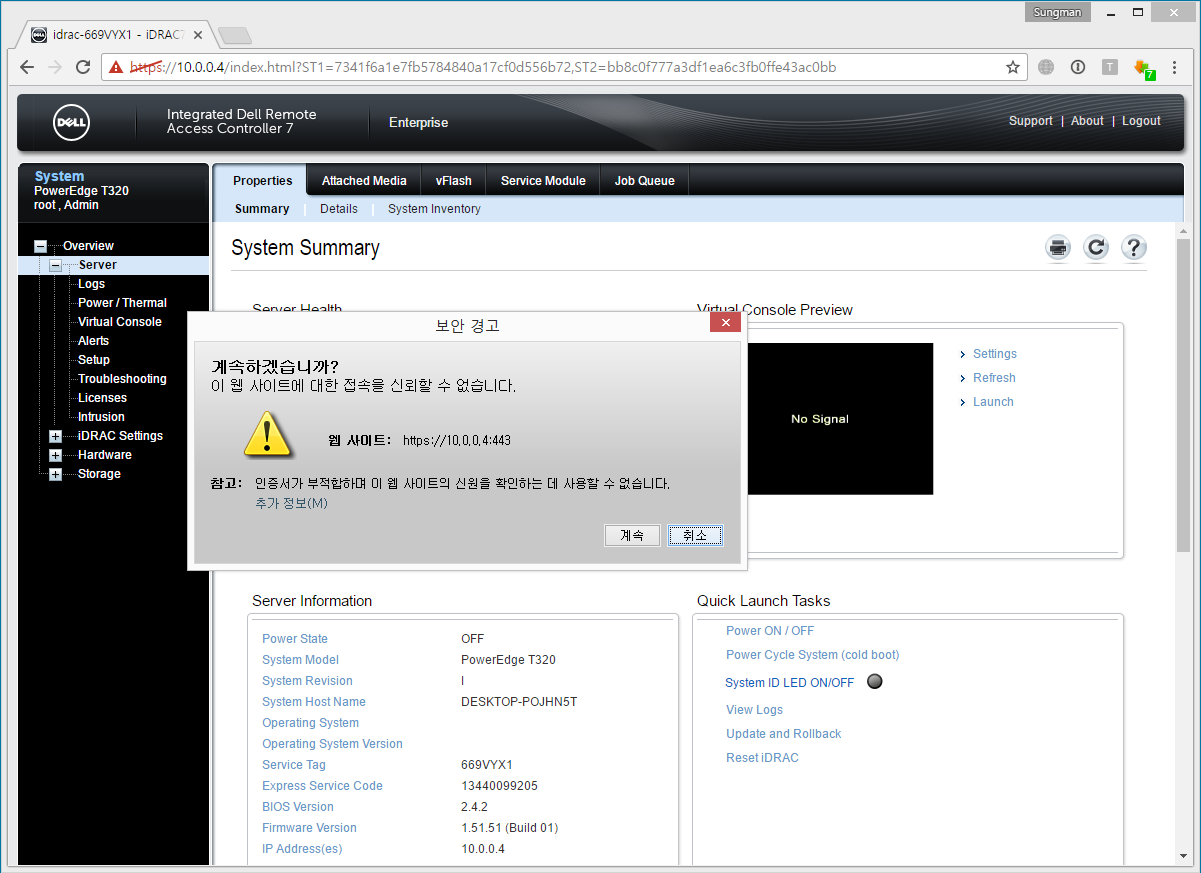Open a new browser tab
This screenshot has height=873, width=1201.
point(234,36)
